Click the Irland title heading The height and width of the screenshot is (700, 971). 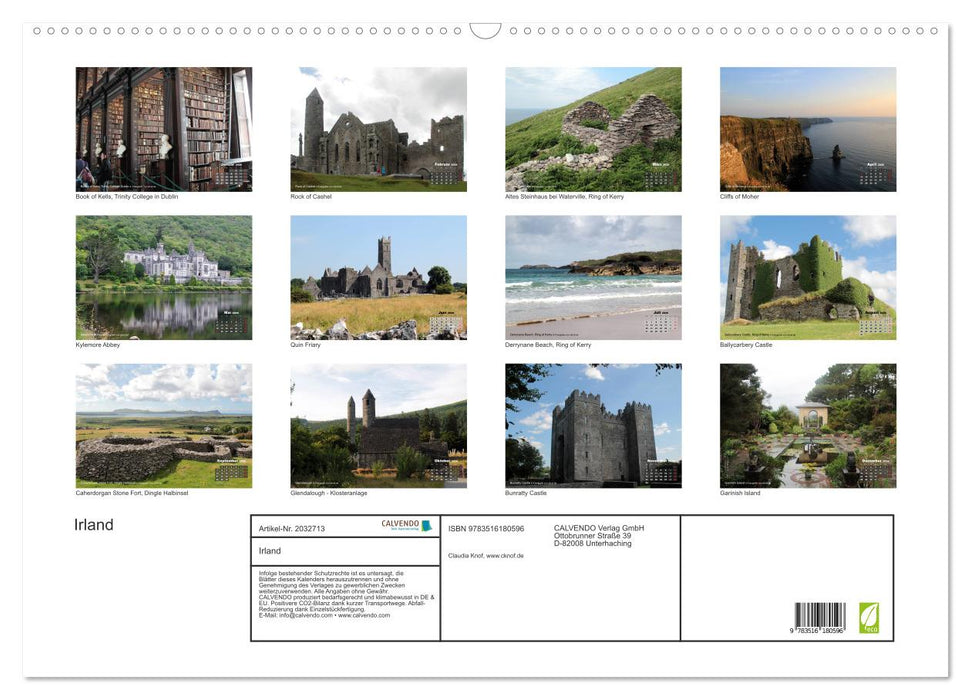tap(92, 524)
